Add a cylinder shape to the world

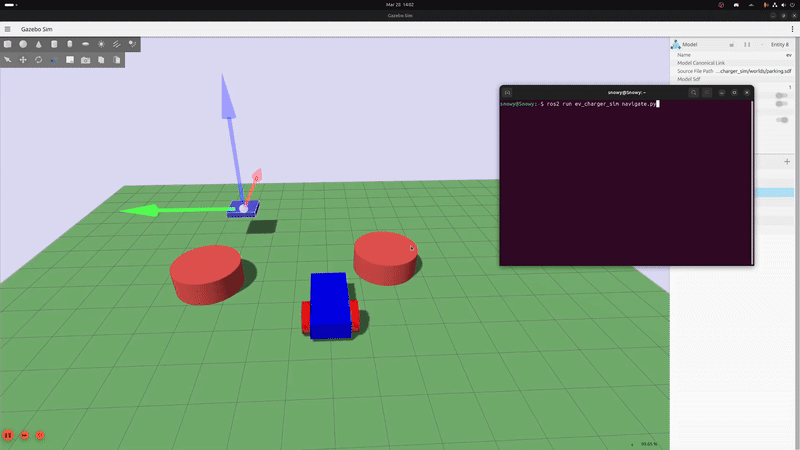54,45
